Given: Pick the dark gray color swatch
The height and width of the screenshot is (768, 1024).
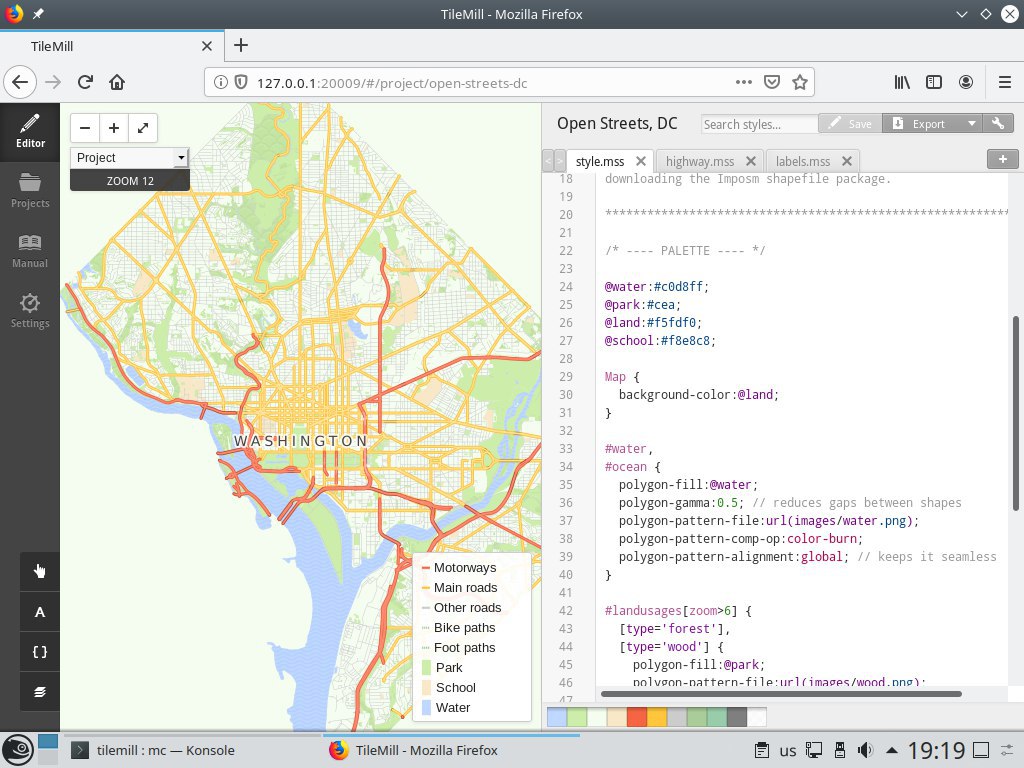Looking at the screenshot, I should click(736, 717).
